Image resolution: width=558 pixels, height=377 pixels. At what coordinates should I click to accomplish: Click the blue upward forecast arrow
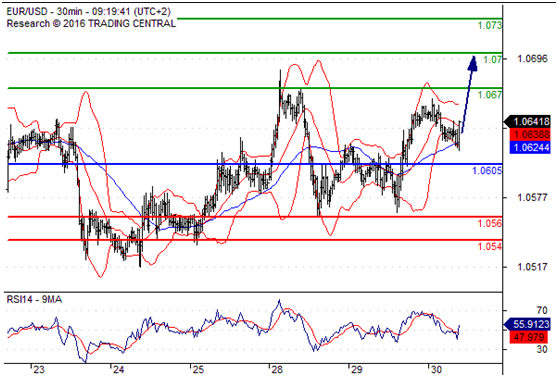coord(468,94)
